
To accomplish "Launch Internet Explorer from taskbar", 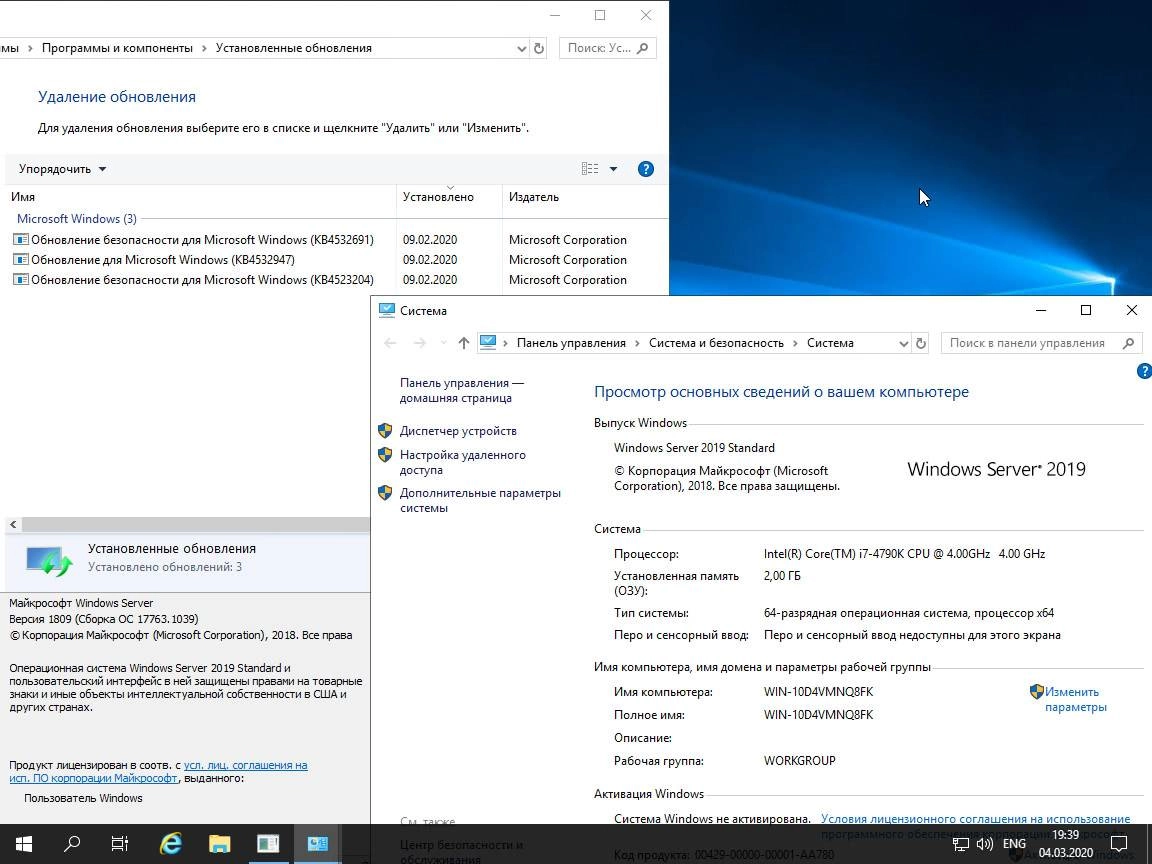I will coord(170,843).
